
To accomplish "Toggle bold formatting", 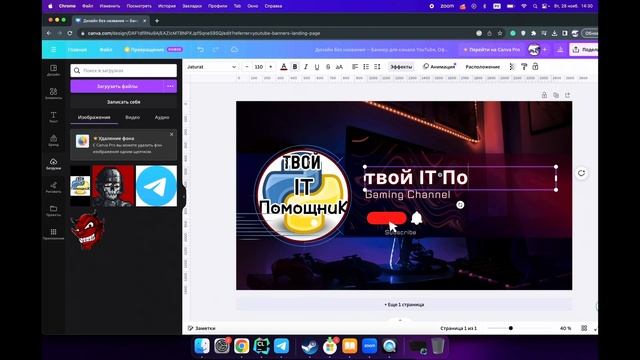I will pos(295,67).
